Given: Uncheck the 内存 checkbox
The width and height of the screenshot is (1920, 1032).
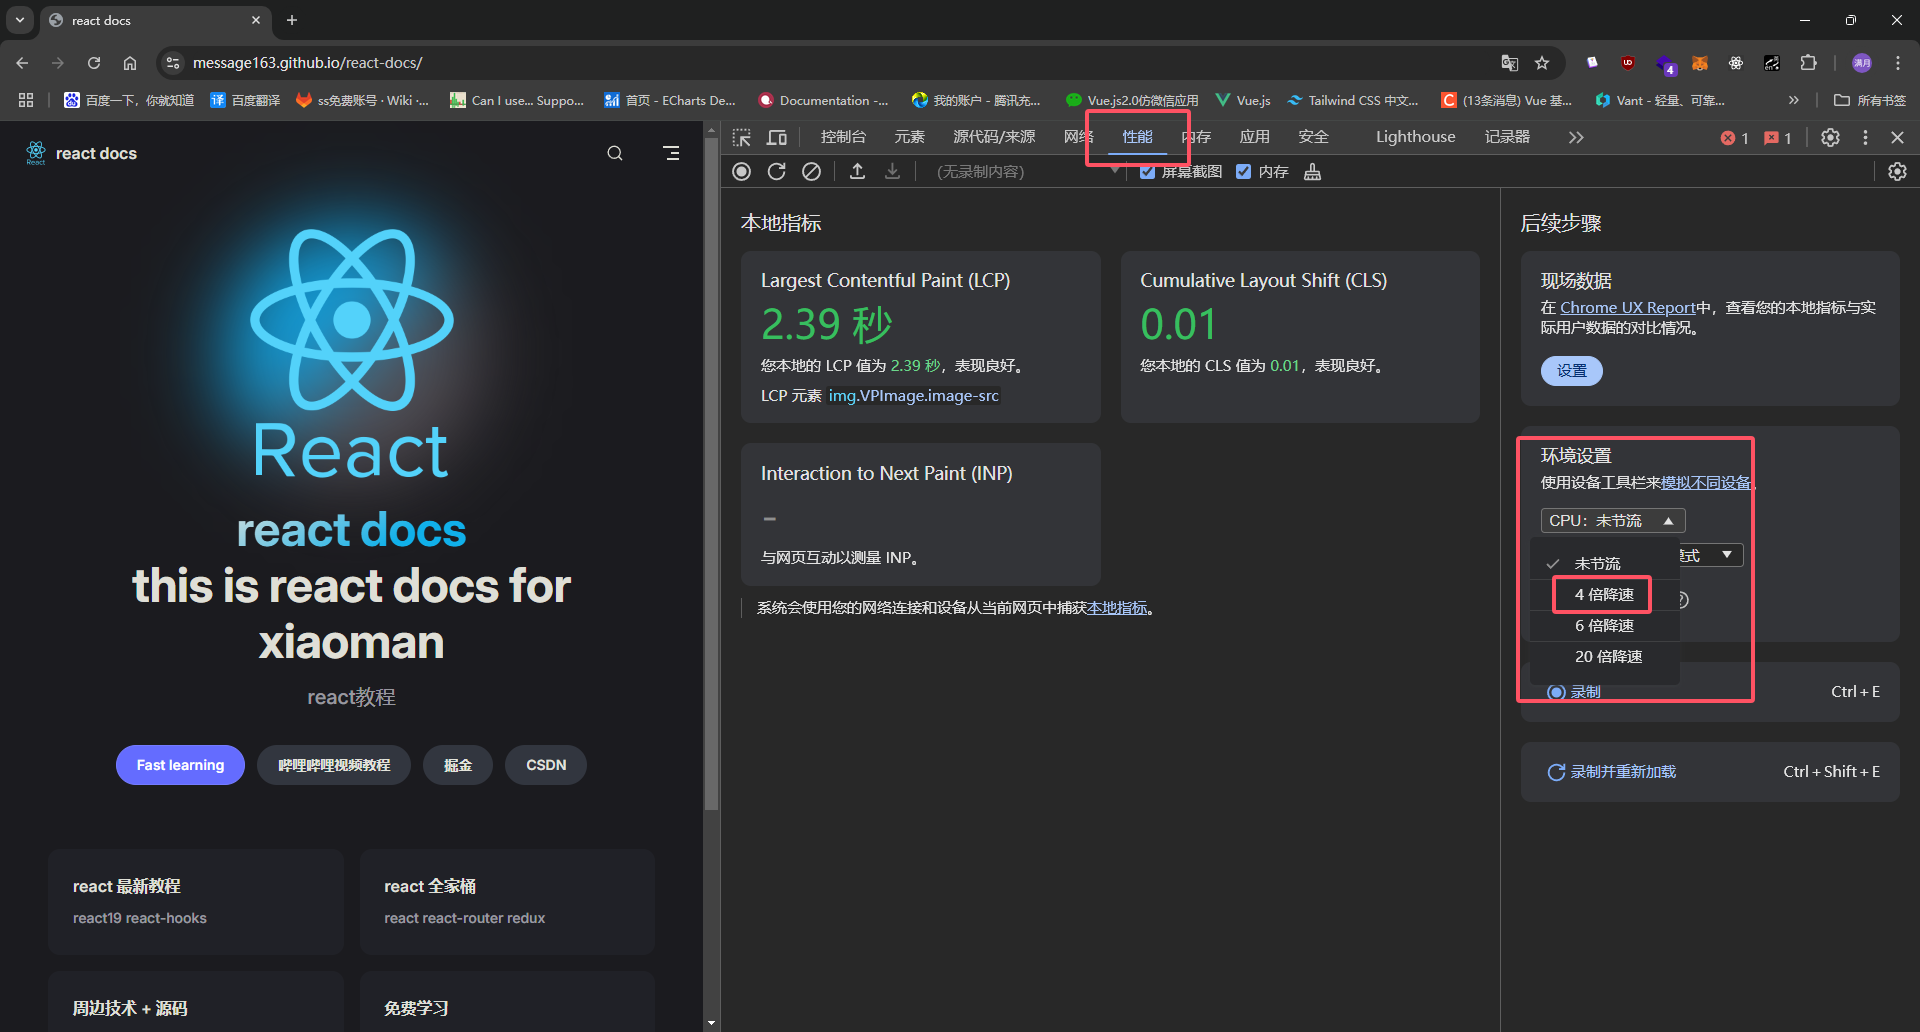Looking at the screenshot, I should pyautogui.click(x=1243, y=172).
